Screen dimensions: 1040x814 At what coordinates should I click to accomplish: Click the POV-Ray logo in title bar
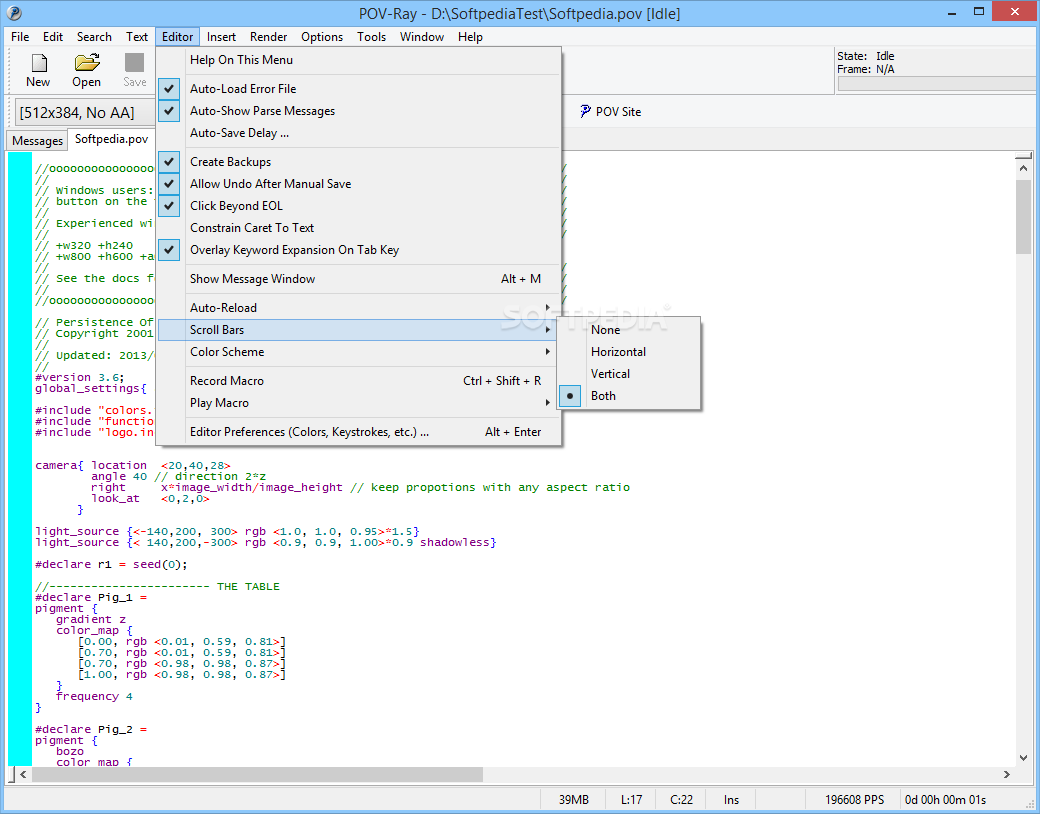pyautogui.click(x=14, y=13)
